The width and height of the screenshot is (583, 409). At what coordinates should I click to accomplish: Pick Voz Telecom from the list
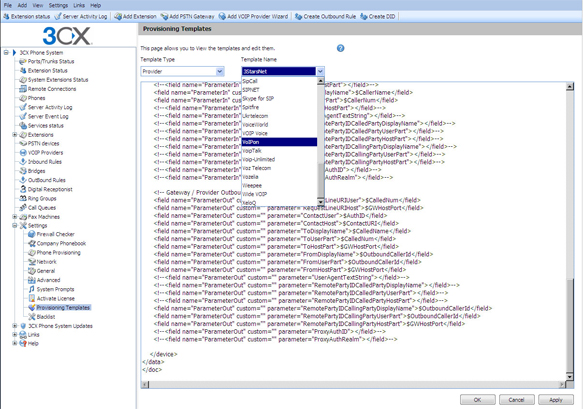[279, 168]
